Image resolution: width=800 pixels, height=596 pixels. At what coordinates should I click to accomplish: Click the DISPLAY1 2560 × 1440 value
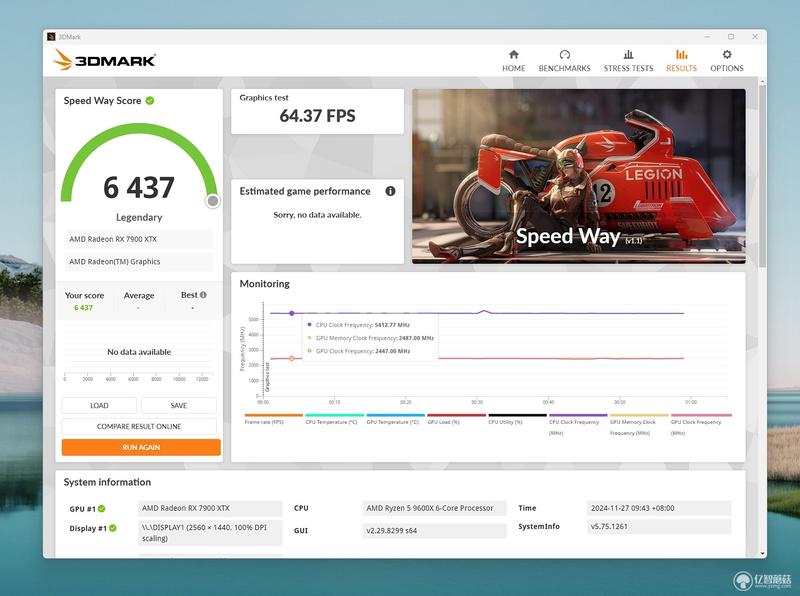coord(210,533)
